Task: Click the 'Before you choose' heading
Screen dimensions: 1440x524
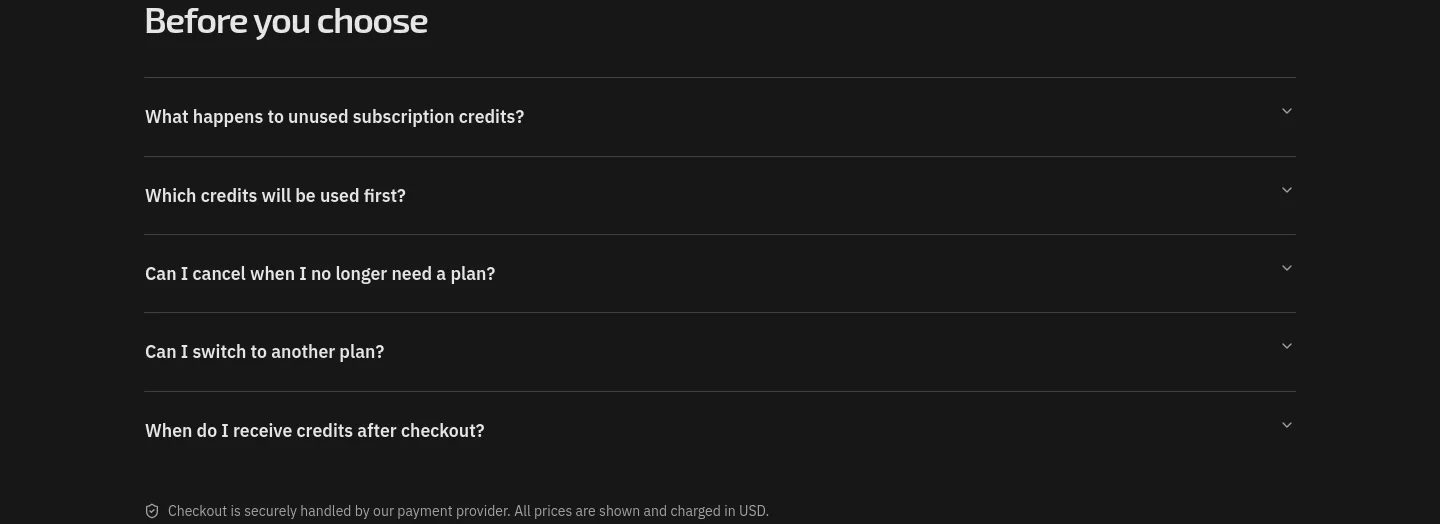Action: tap(286, 21)
